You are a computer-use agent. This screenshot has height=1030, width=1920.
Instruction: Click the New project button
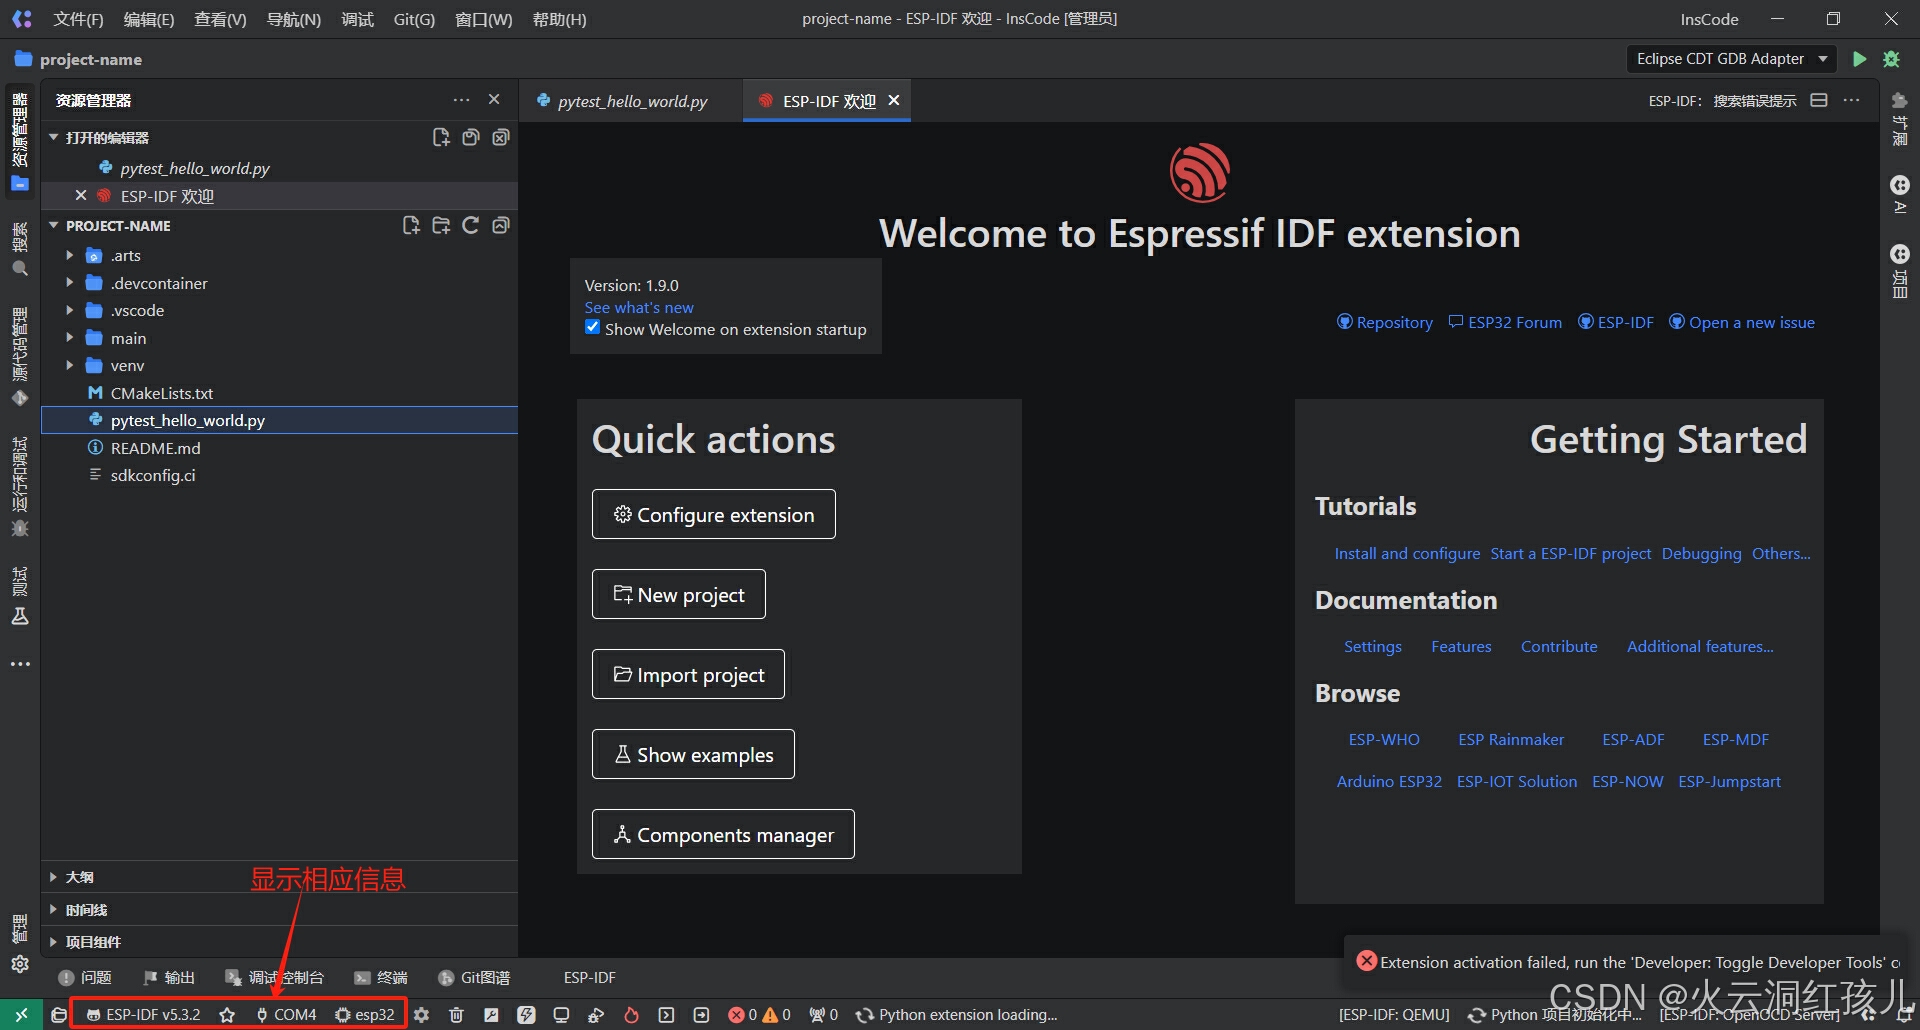(x=679, y=594)
